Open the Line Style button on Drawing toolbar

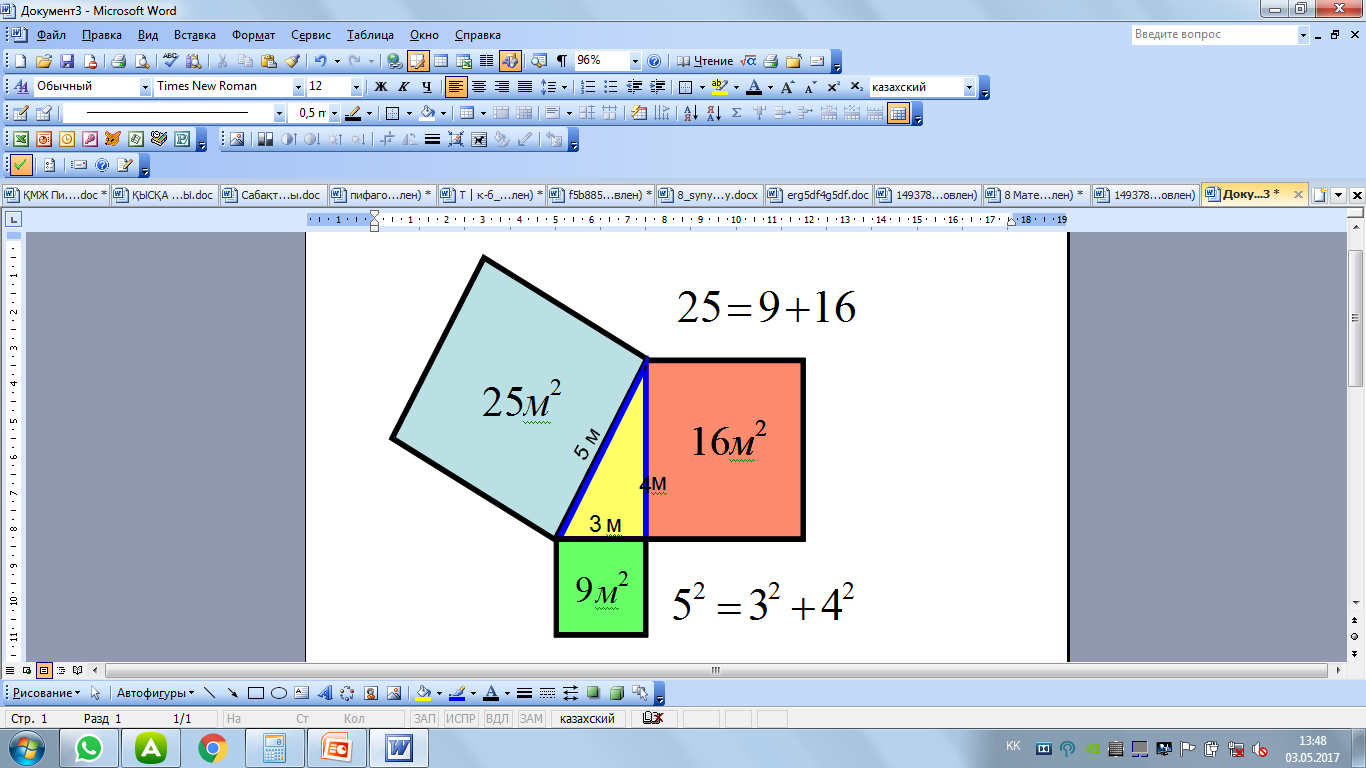tap(524, 692)
